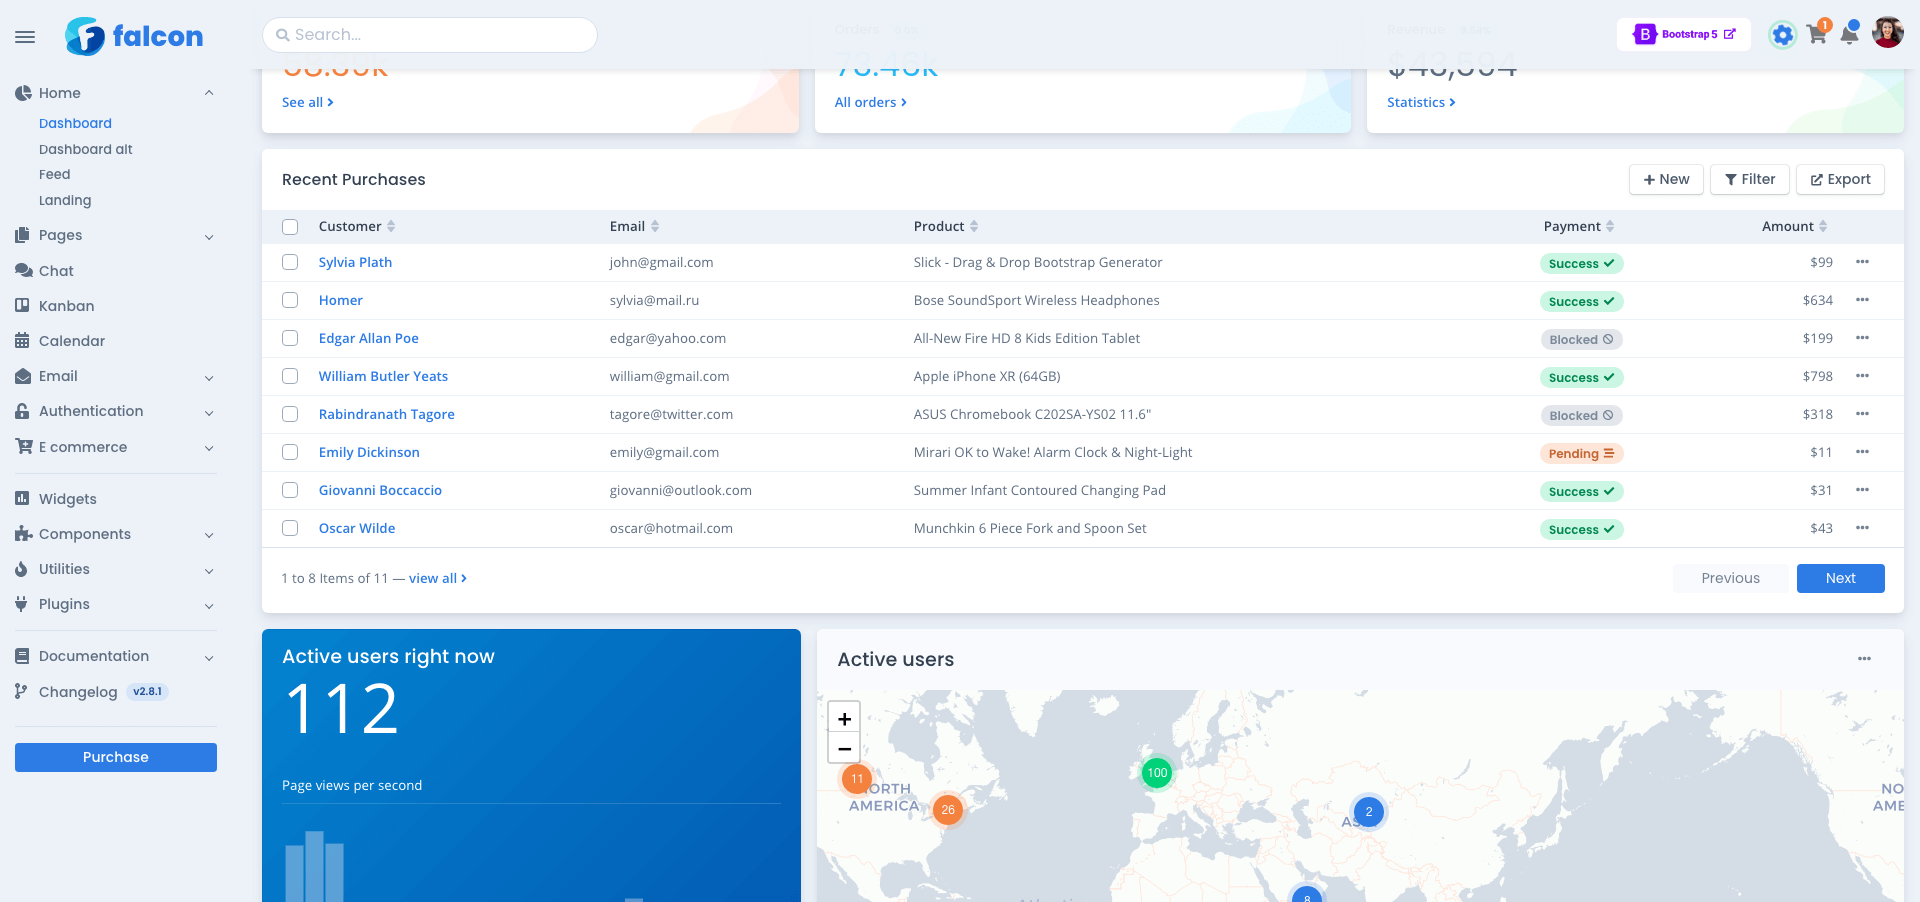This screenshot has height=902, width=1920.
Task: Tick the Oscar Wilde row checkbox
Action: pyautogui.click(x=290, y=529)
